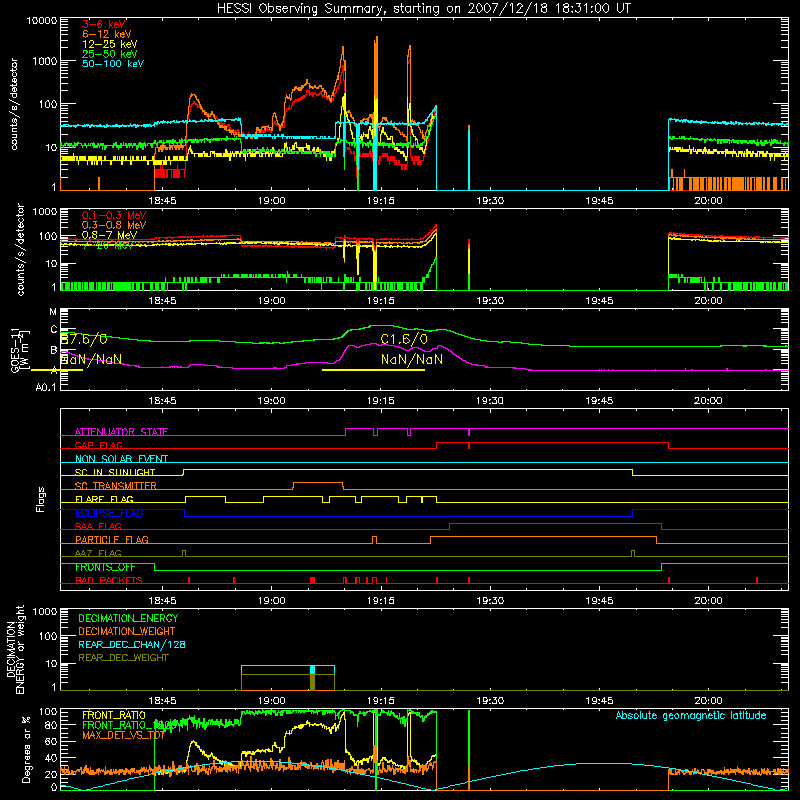Click the 10000 tick label of the top panel
This screenshot has width=800, height=800.
click(x=42, y=21)
